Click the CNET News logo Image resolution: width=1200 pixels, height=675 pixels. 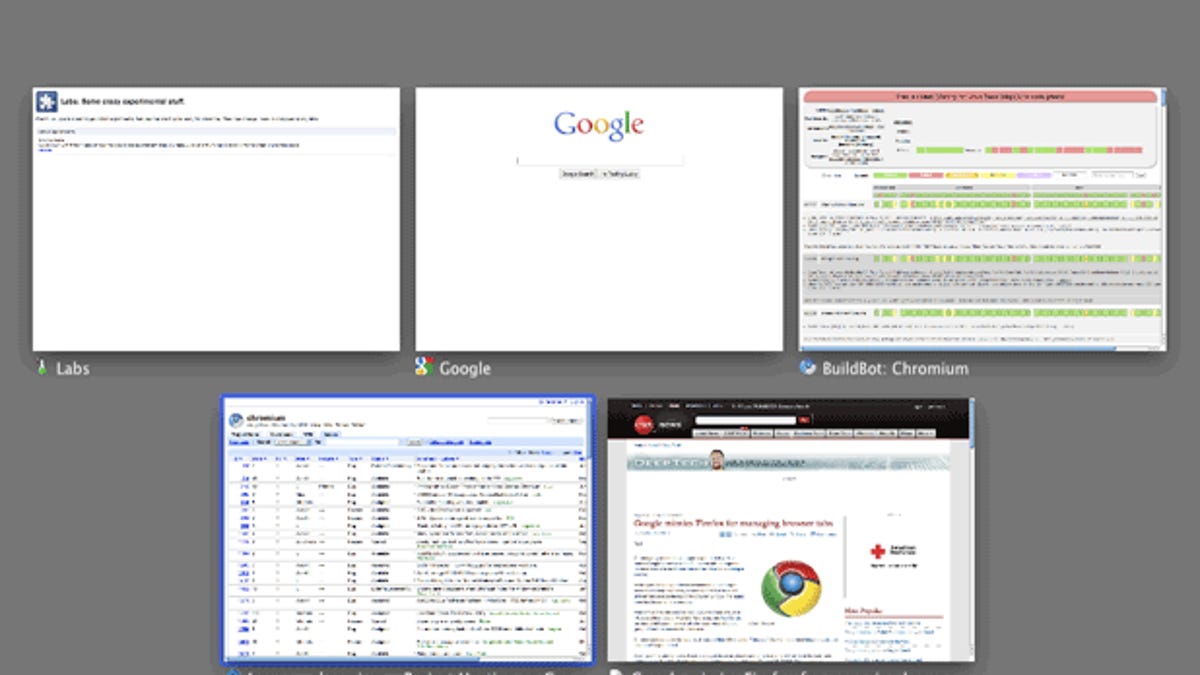(645, 422)
